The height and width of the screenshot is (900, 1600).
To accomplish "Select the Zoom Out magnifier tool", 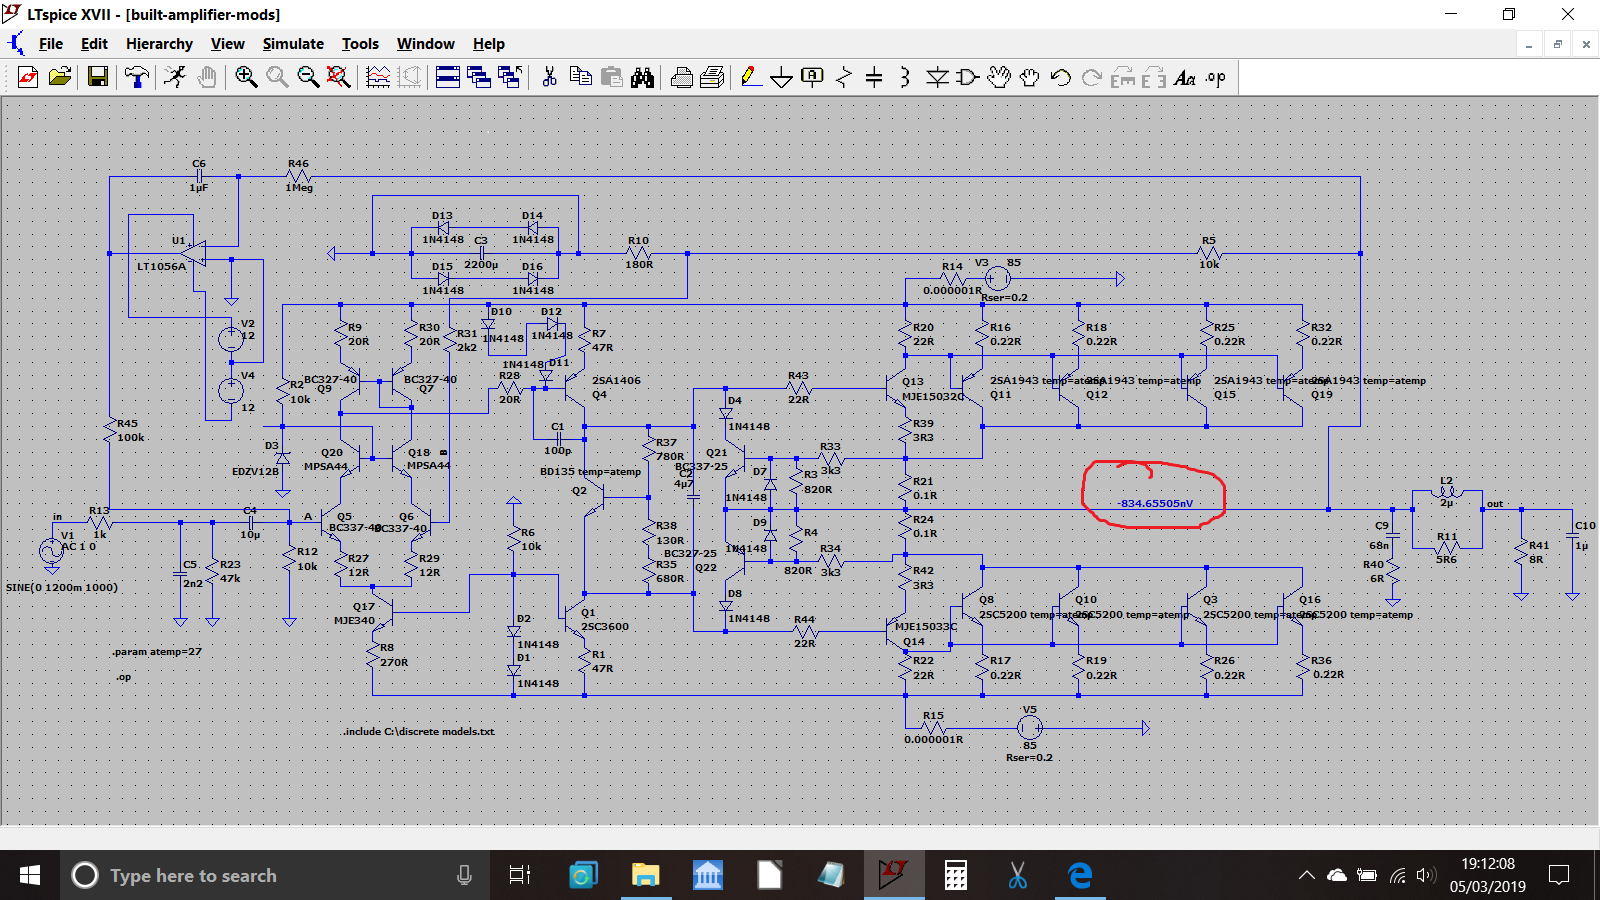I will pos(308,77).
